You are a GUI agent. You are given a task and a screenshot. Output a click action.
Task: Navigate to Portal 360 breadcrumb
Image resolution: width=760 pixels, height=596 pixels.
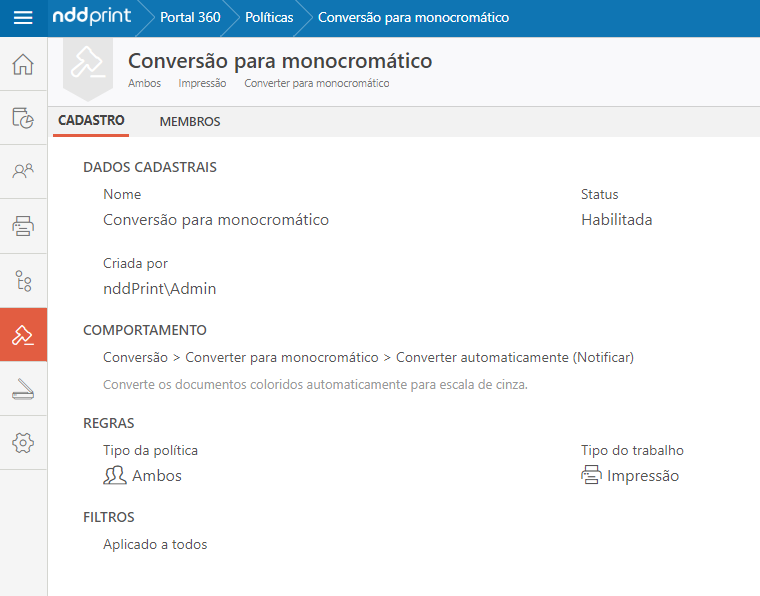click(190, 18)
